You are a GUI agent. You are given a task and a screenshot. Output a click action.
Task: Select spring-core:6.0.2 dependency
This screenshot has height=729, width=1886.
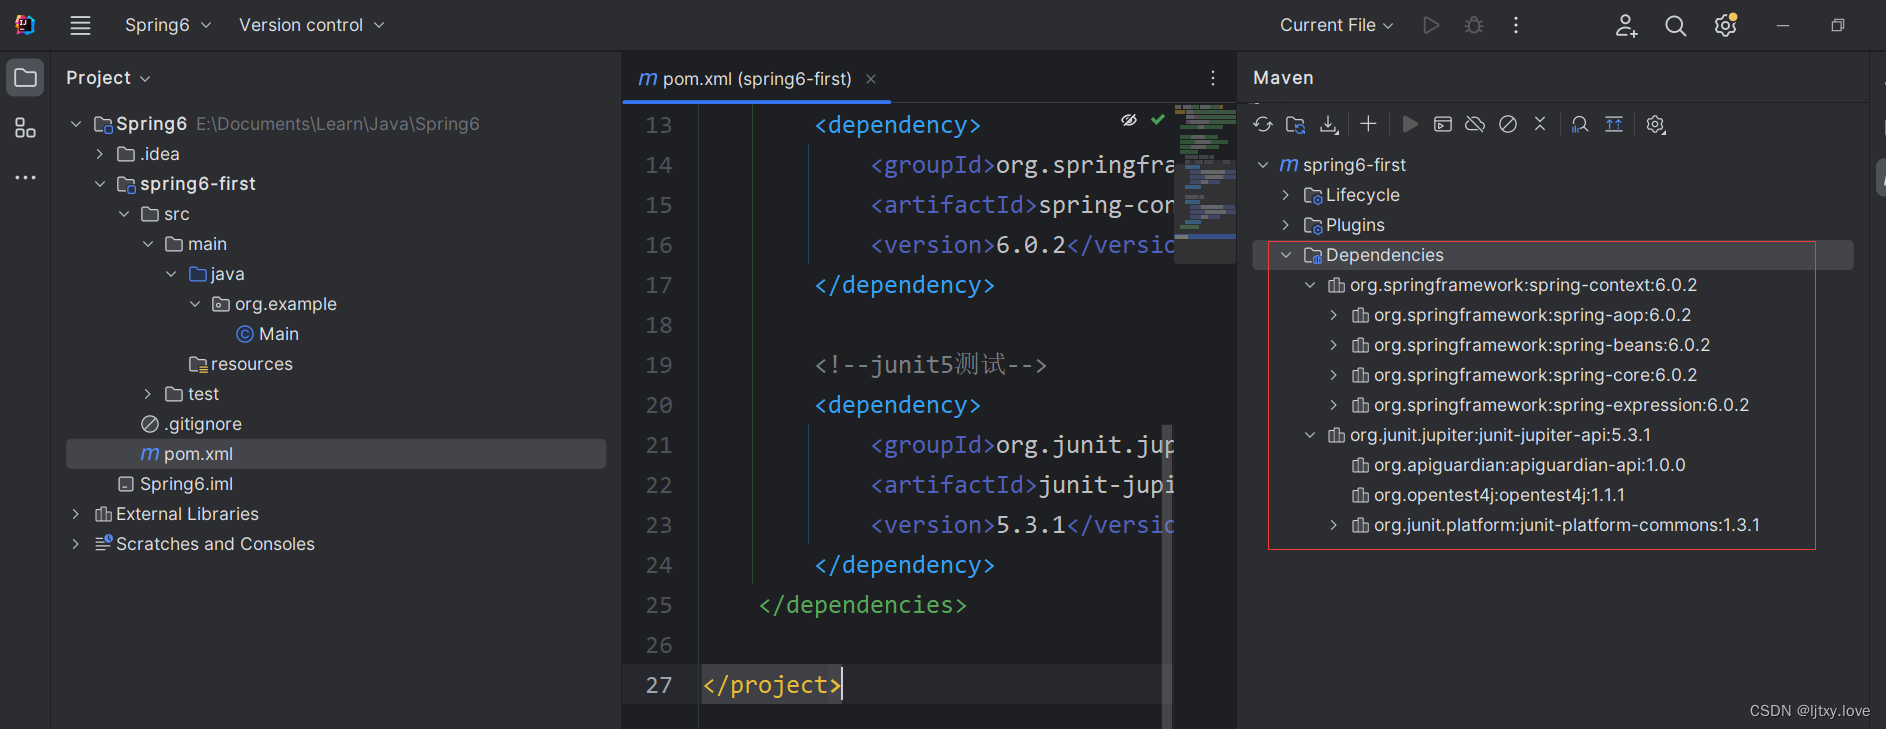point(1524,375)
